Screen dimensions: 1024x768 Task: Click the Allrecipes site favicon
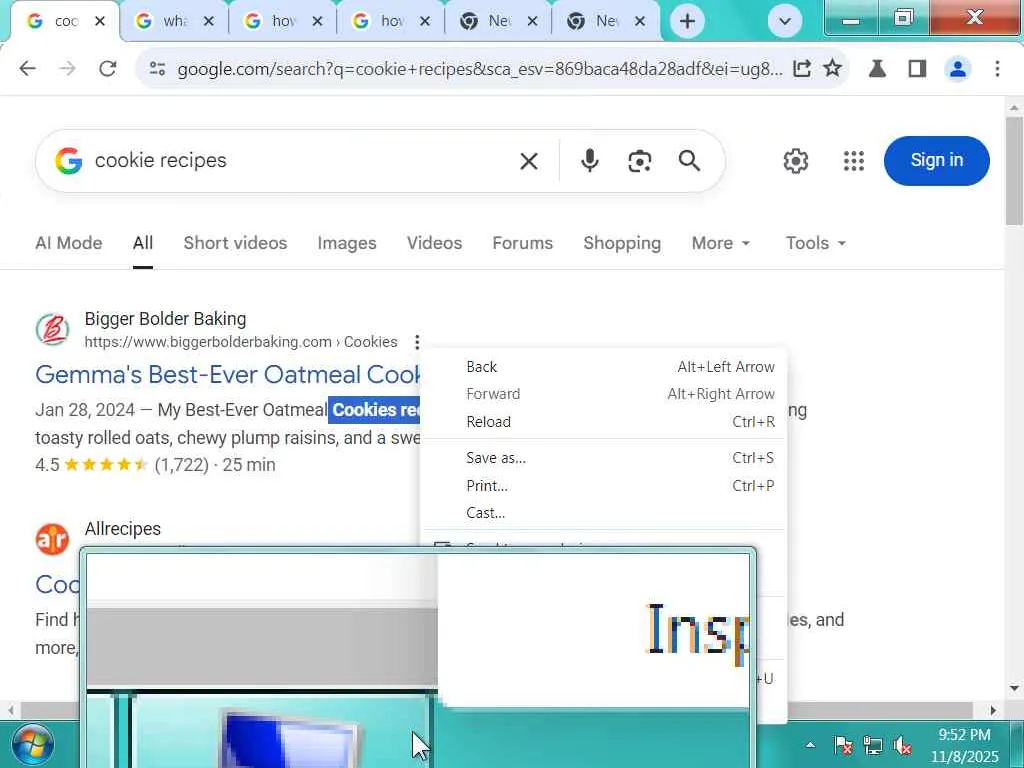[52, 539]
